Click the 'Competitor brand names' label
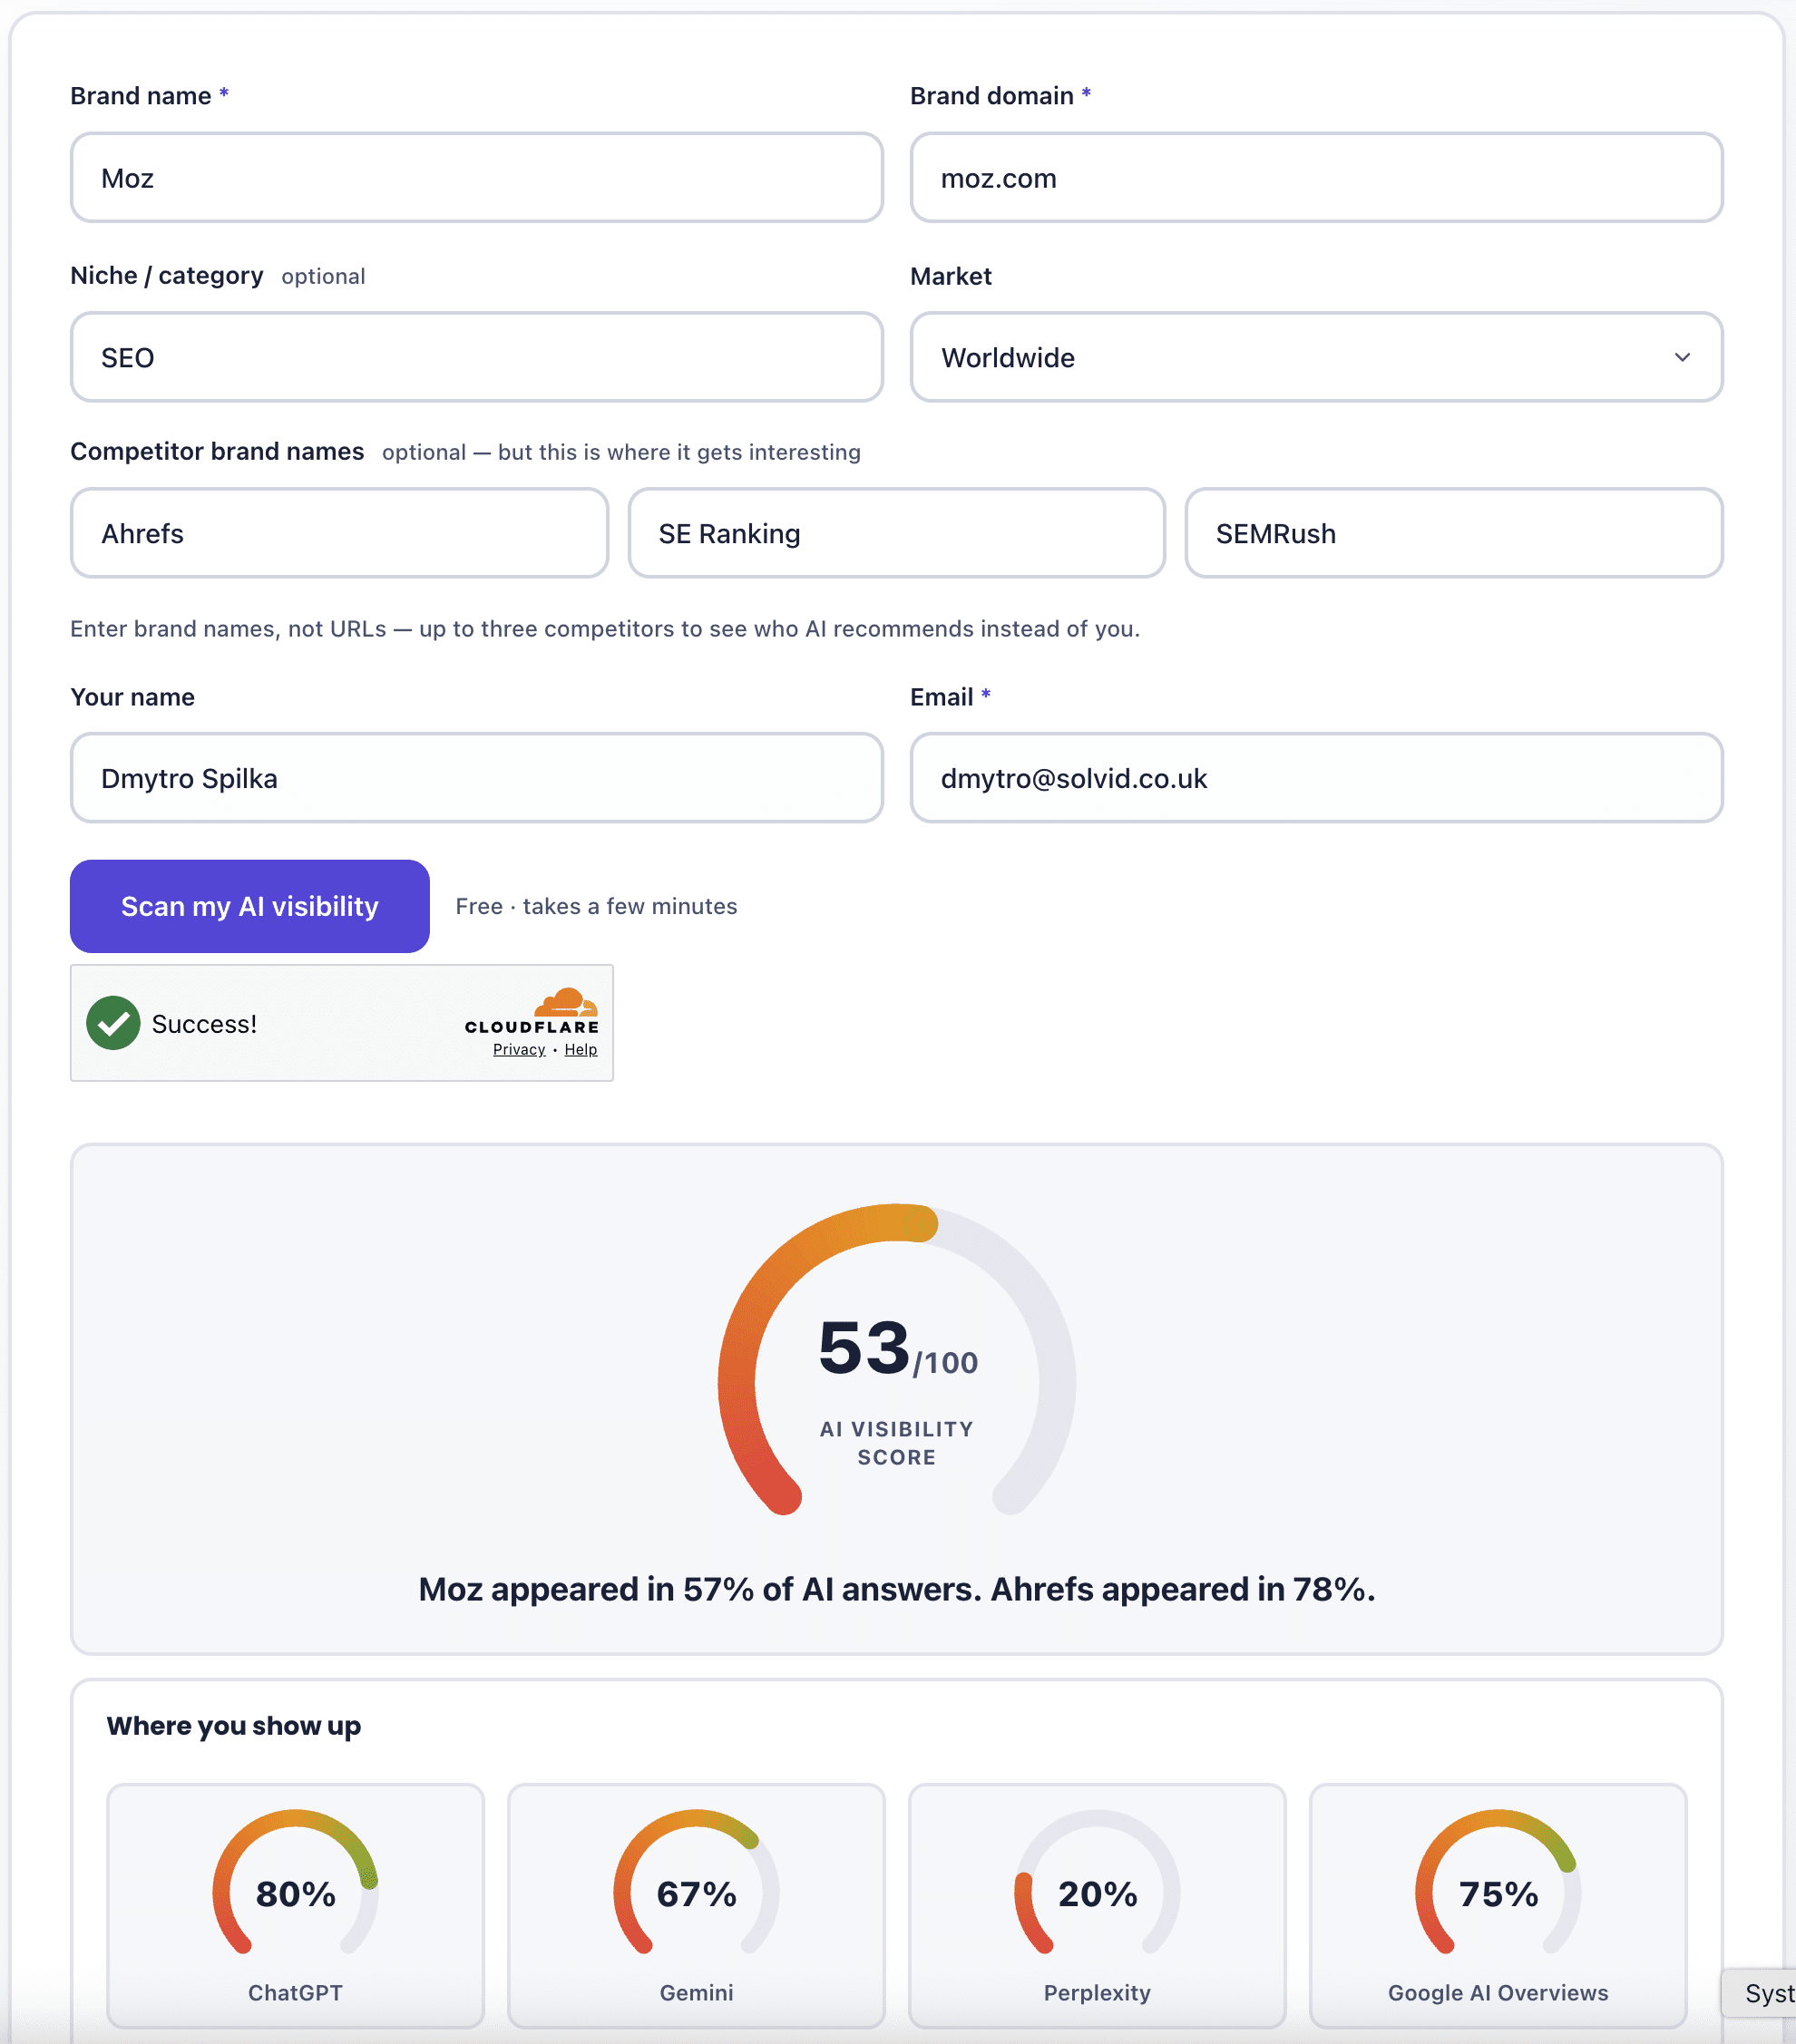The width and height of the screenshot is (1796, 2044). pyautogui.click(x=217, y=451)
